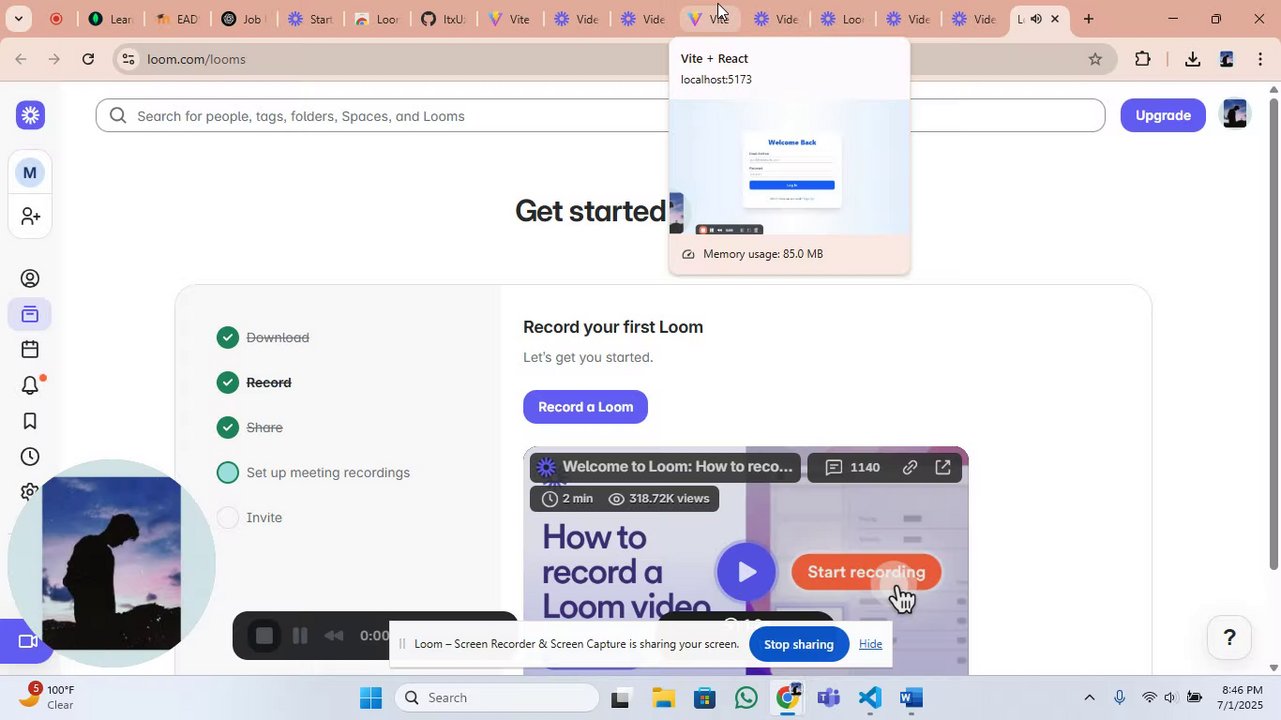1281x720 pixels.
Task: Open the Chrome downloads icon
Action: click(x=1192, y=59)
